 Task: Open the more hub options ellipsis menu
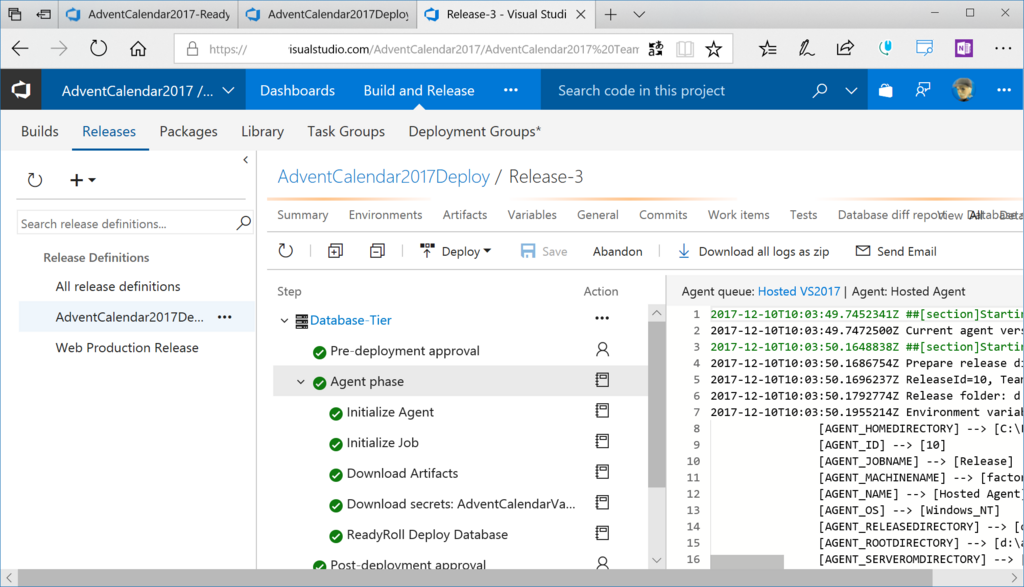point(511,90)
